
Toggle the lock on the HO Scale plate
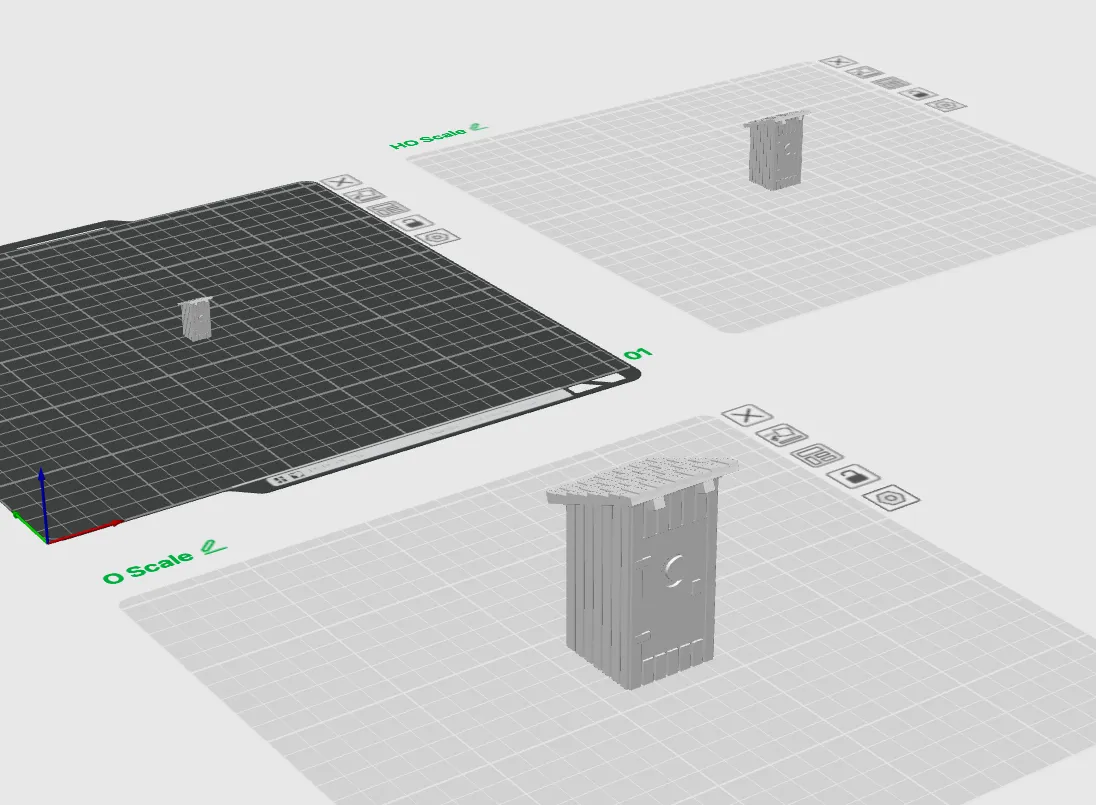tap(918, 94)
